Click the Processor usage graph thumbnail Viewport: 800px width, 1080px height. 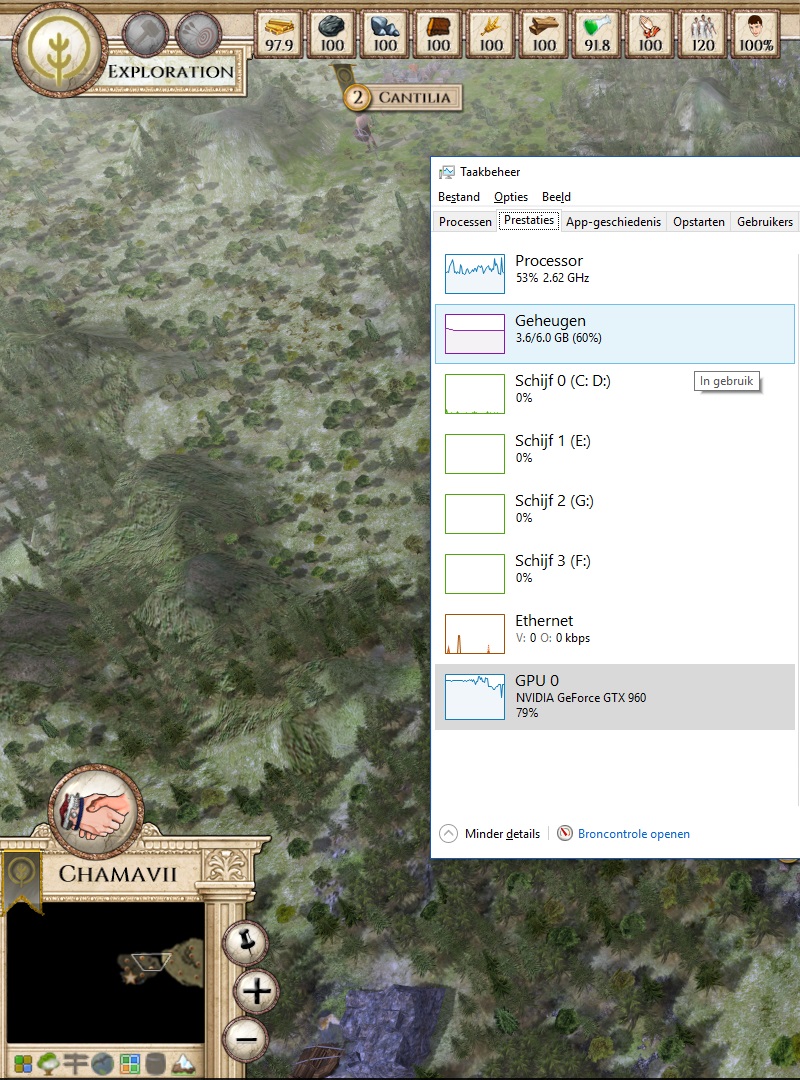[475, 273]
